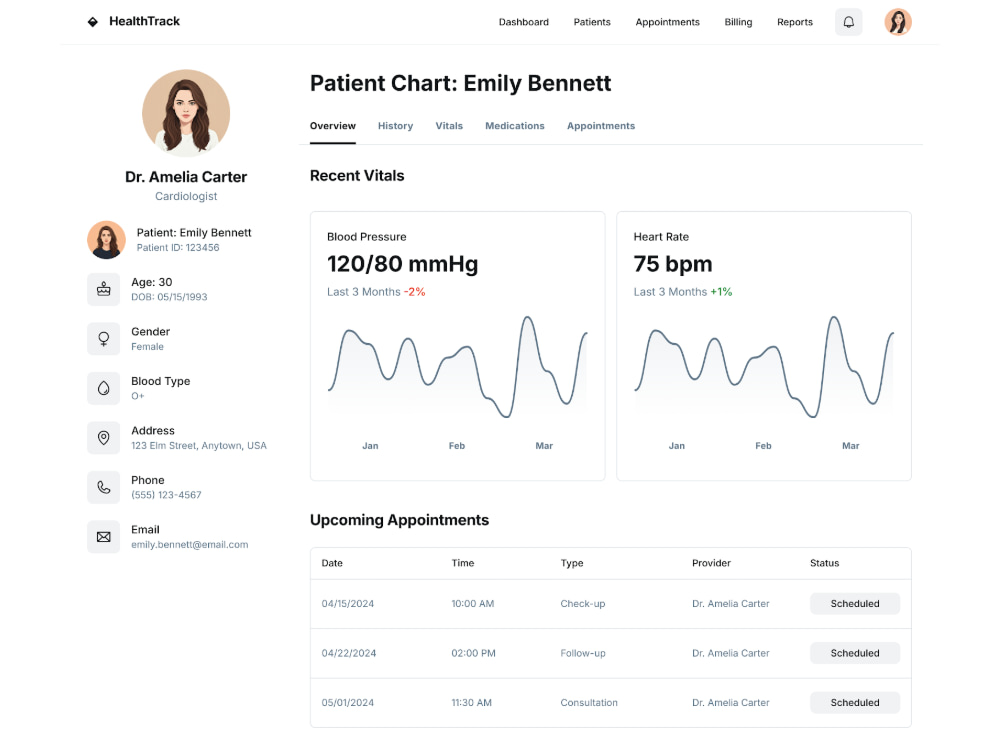Click the HealthTrack brand name

click(x=144, y=21)
